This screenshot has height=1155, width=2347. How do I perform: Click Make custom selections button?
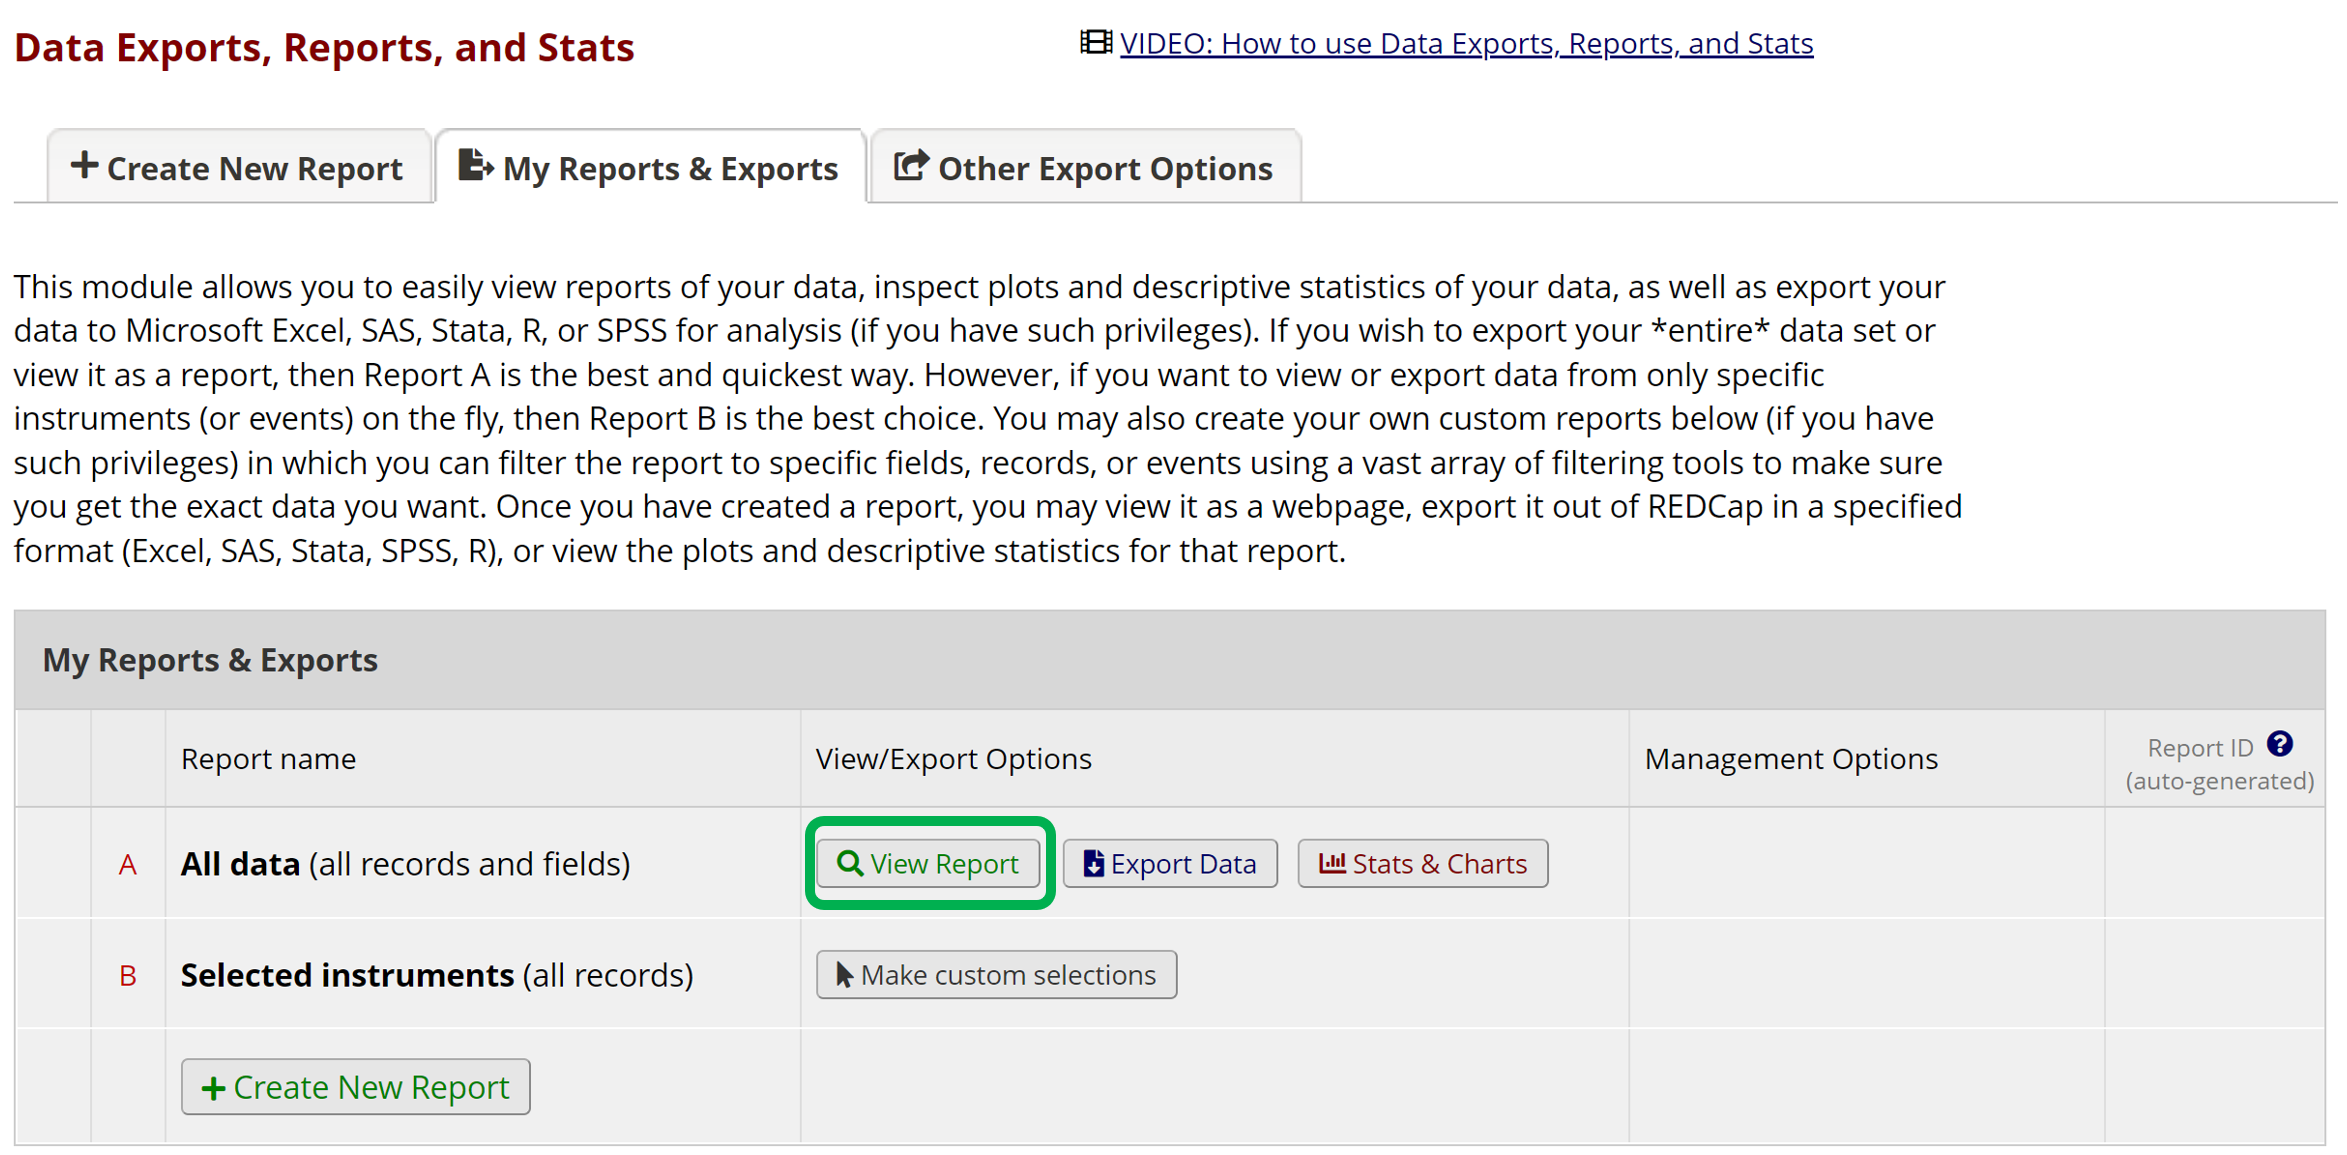pos(997,974)
